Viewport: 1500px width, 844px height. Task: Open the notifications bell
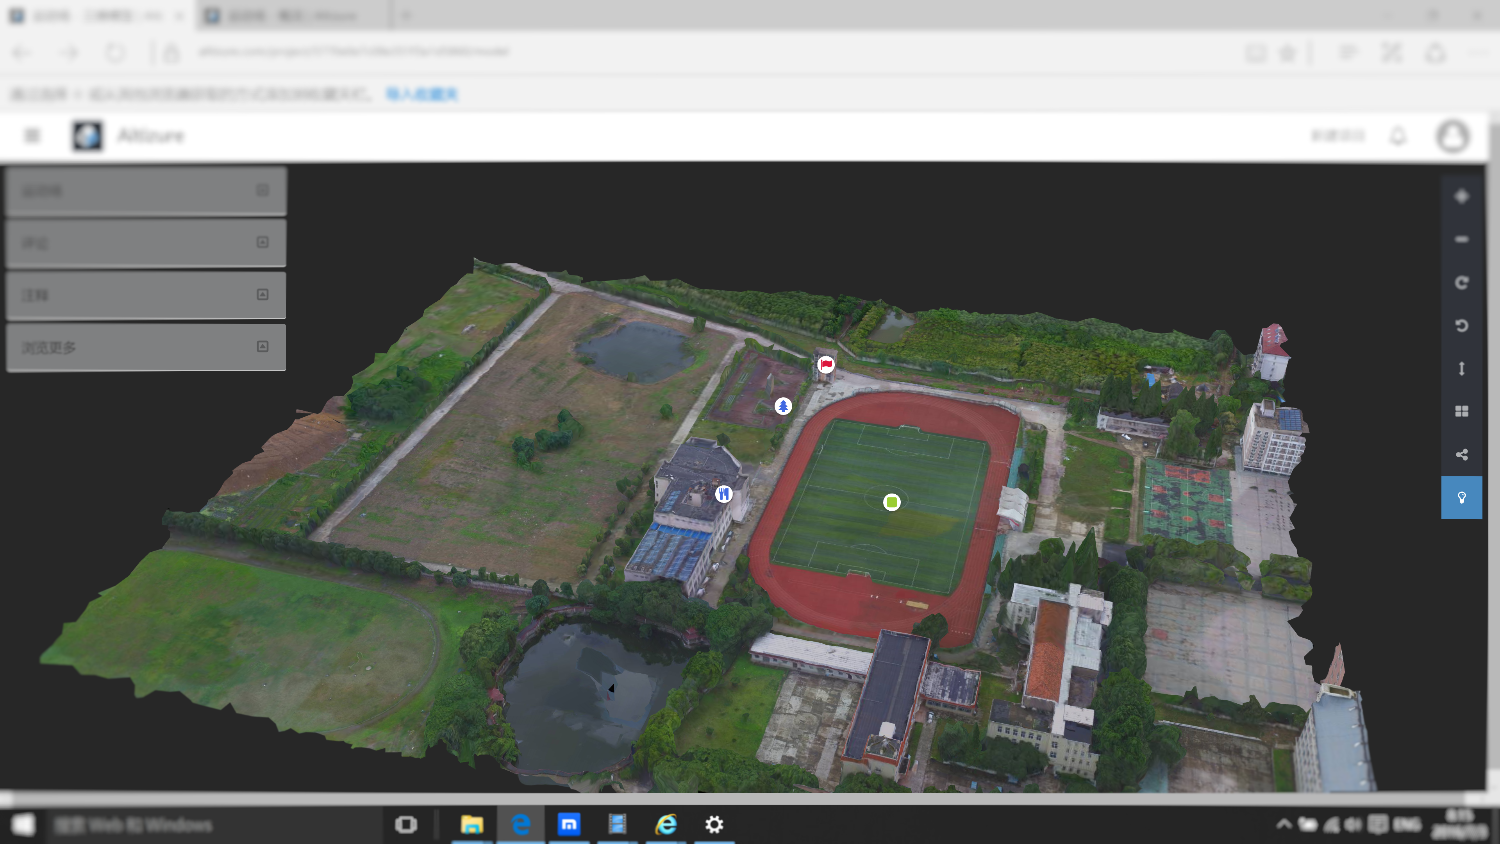pos(1398,135)
